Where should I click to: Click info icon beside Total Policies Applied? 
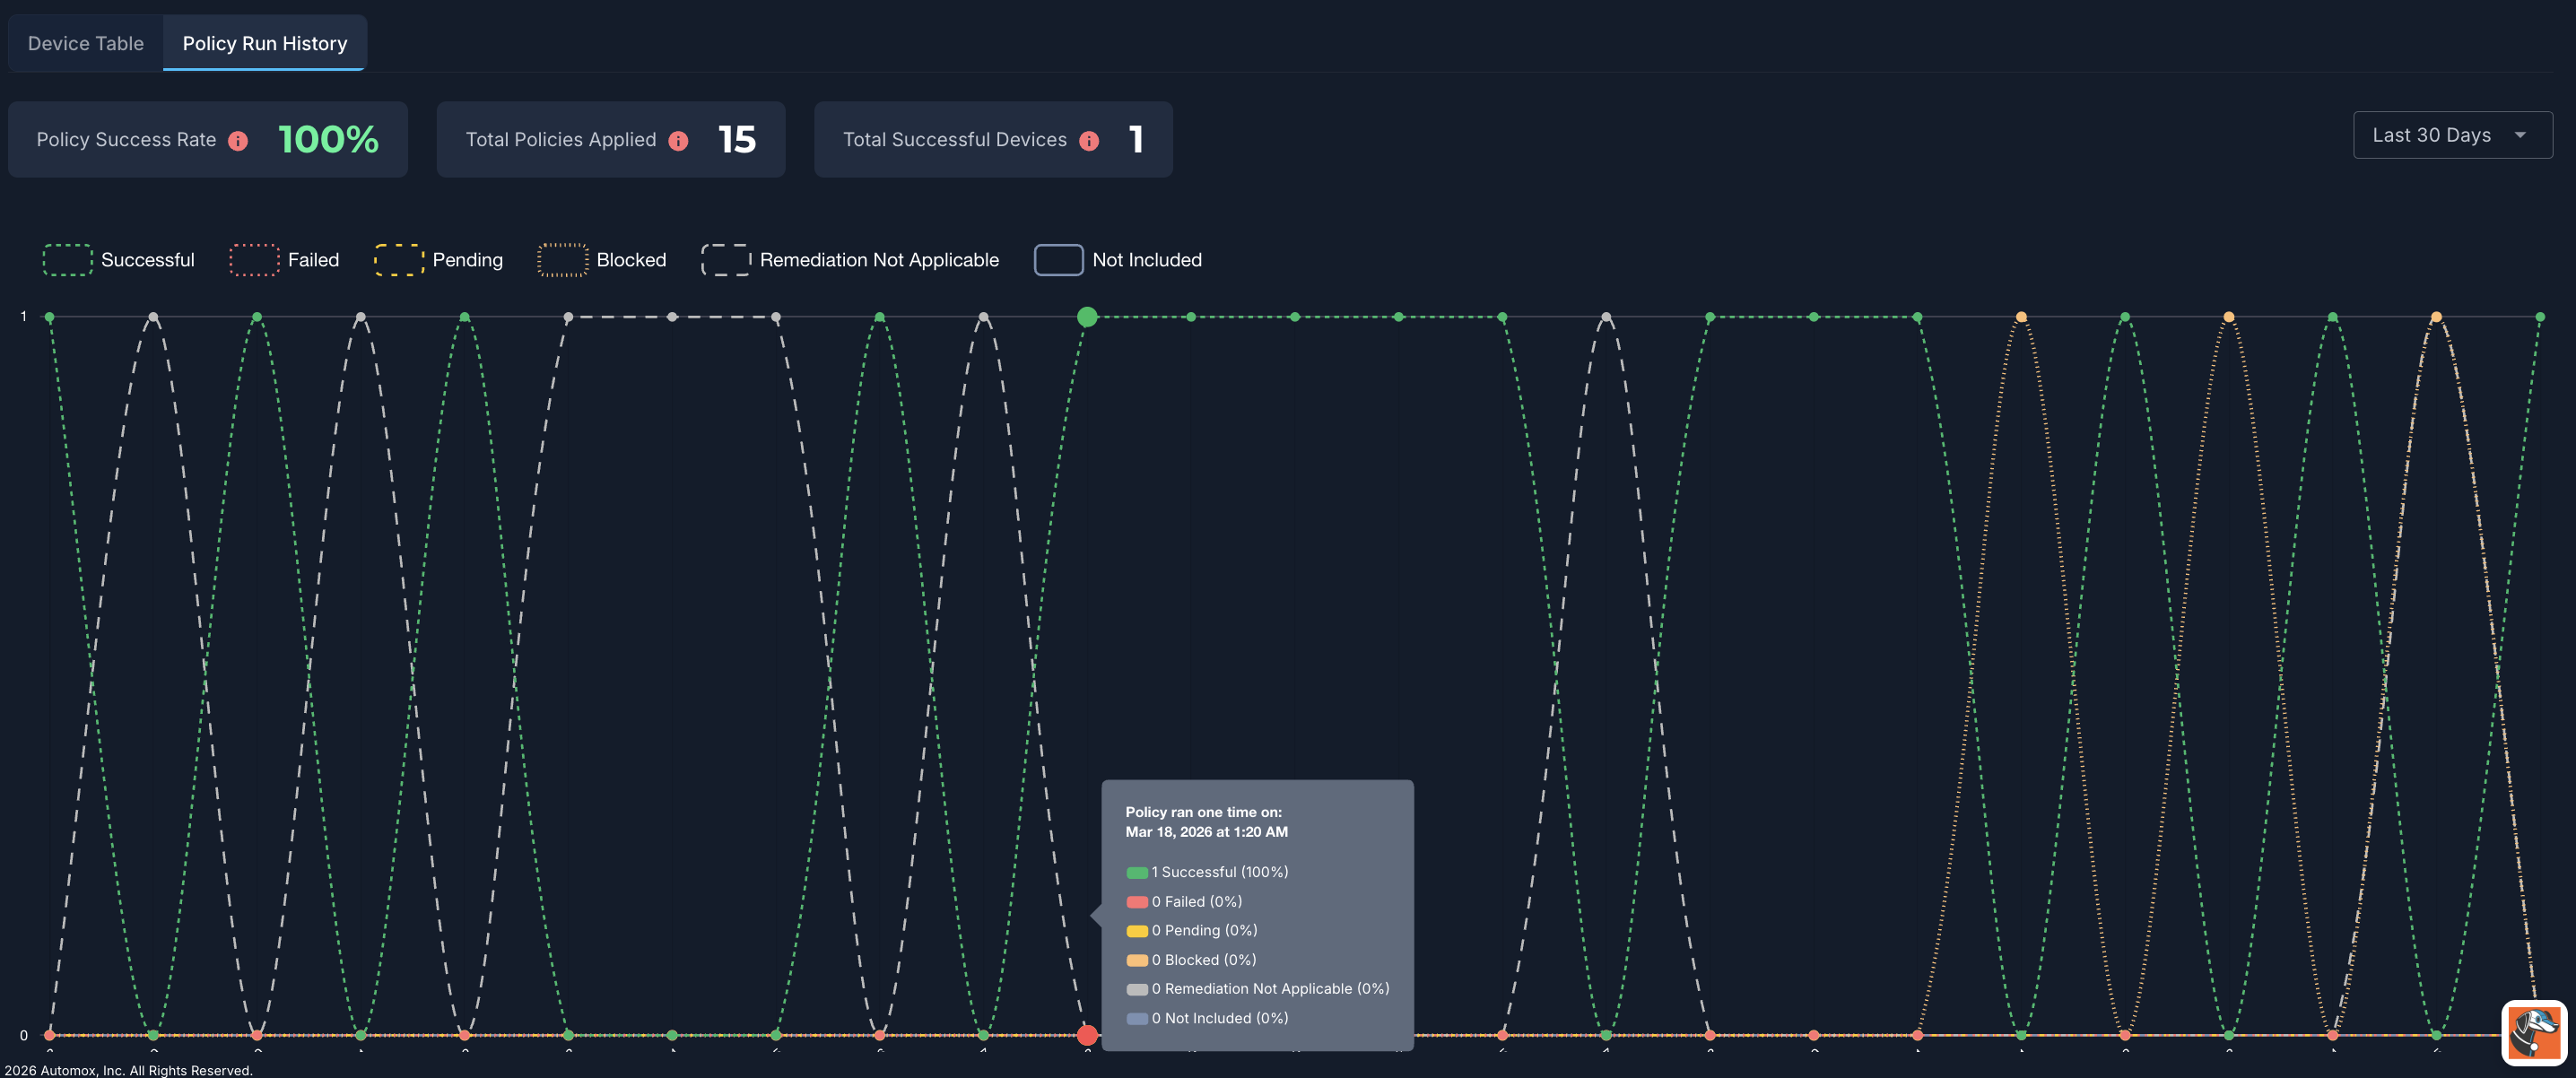(x=678, y=141)
